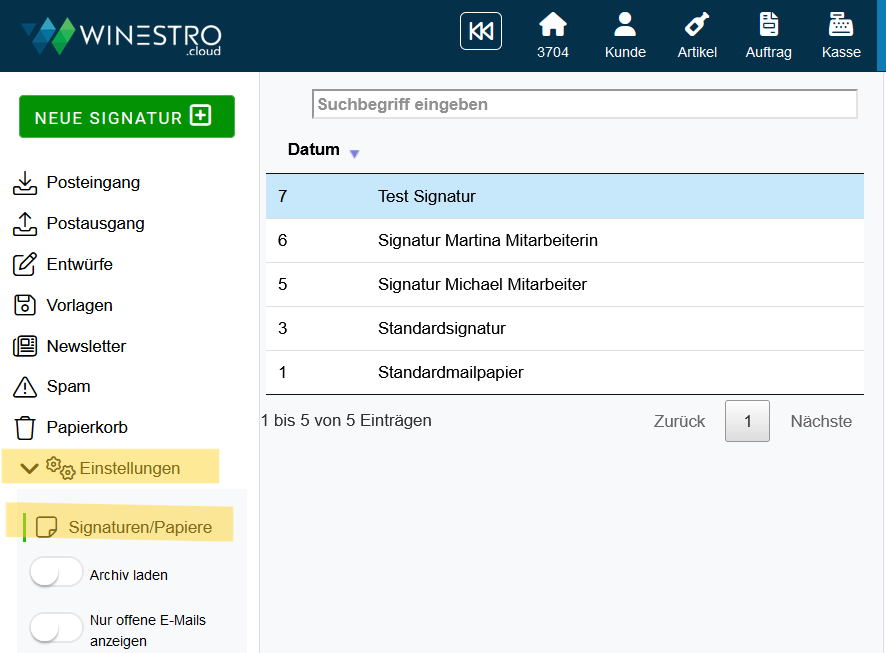Click page 1 pagination button

[x=747, y=421]
